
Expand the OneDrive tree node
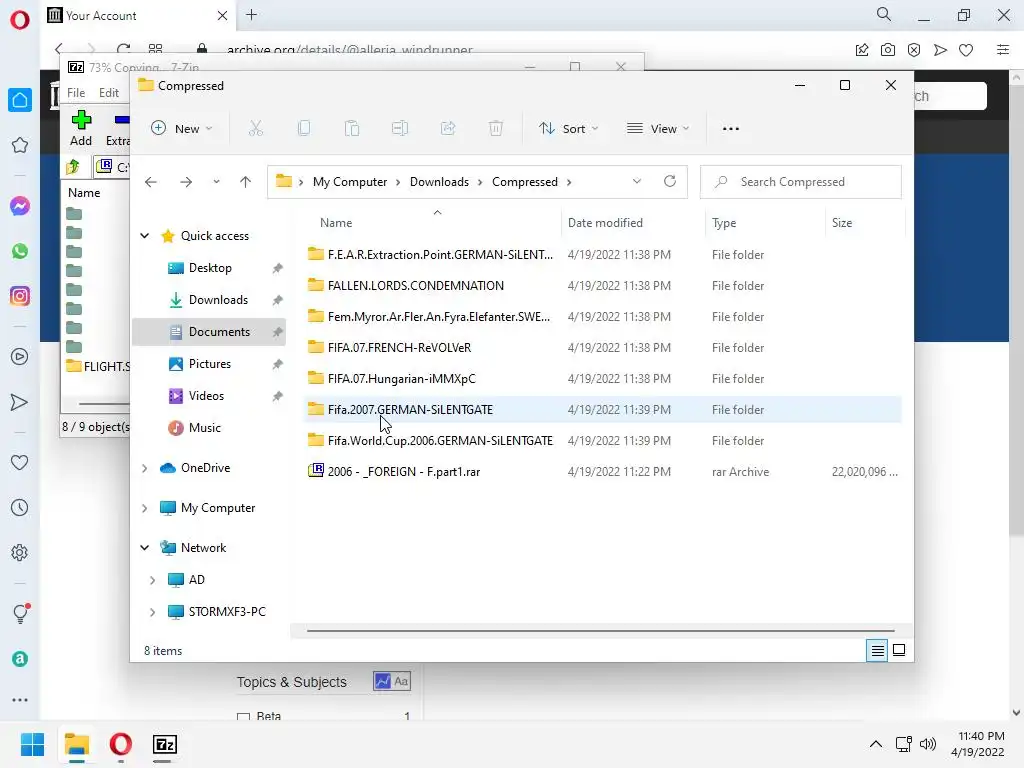(x=145, y=468)
